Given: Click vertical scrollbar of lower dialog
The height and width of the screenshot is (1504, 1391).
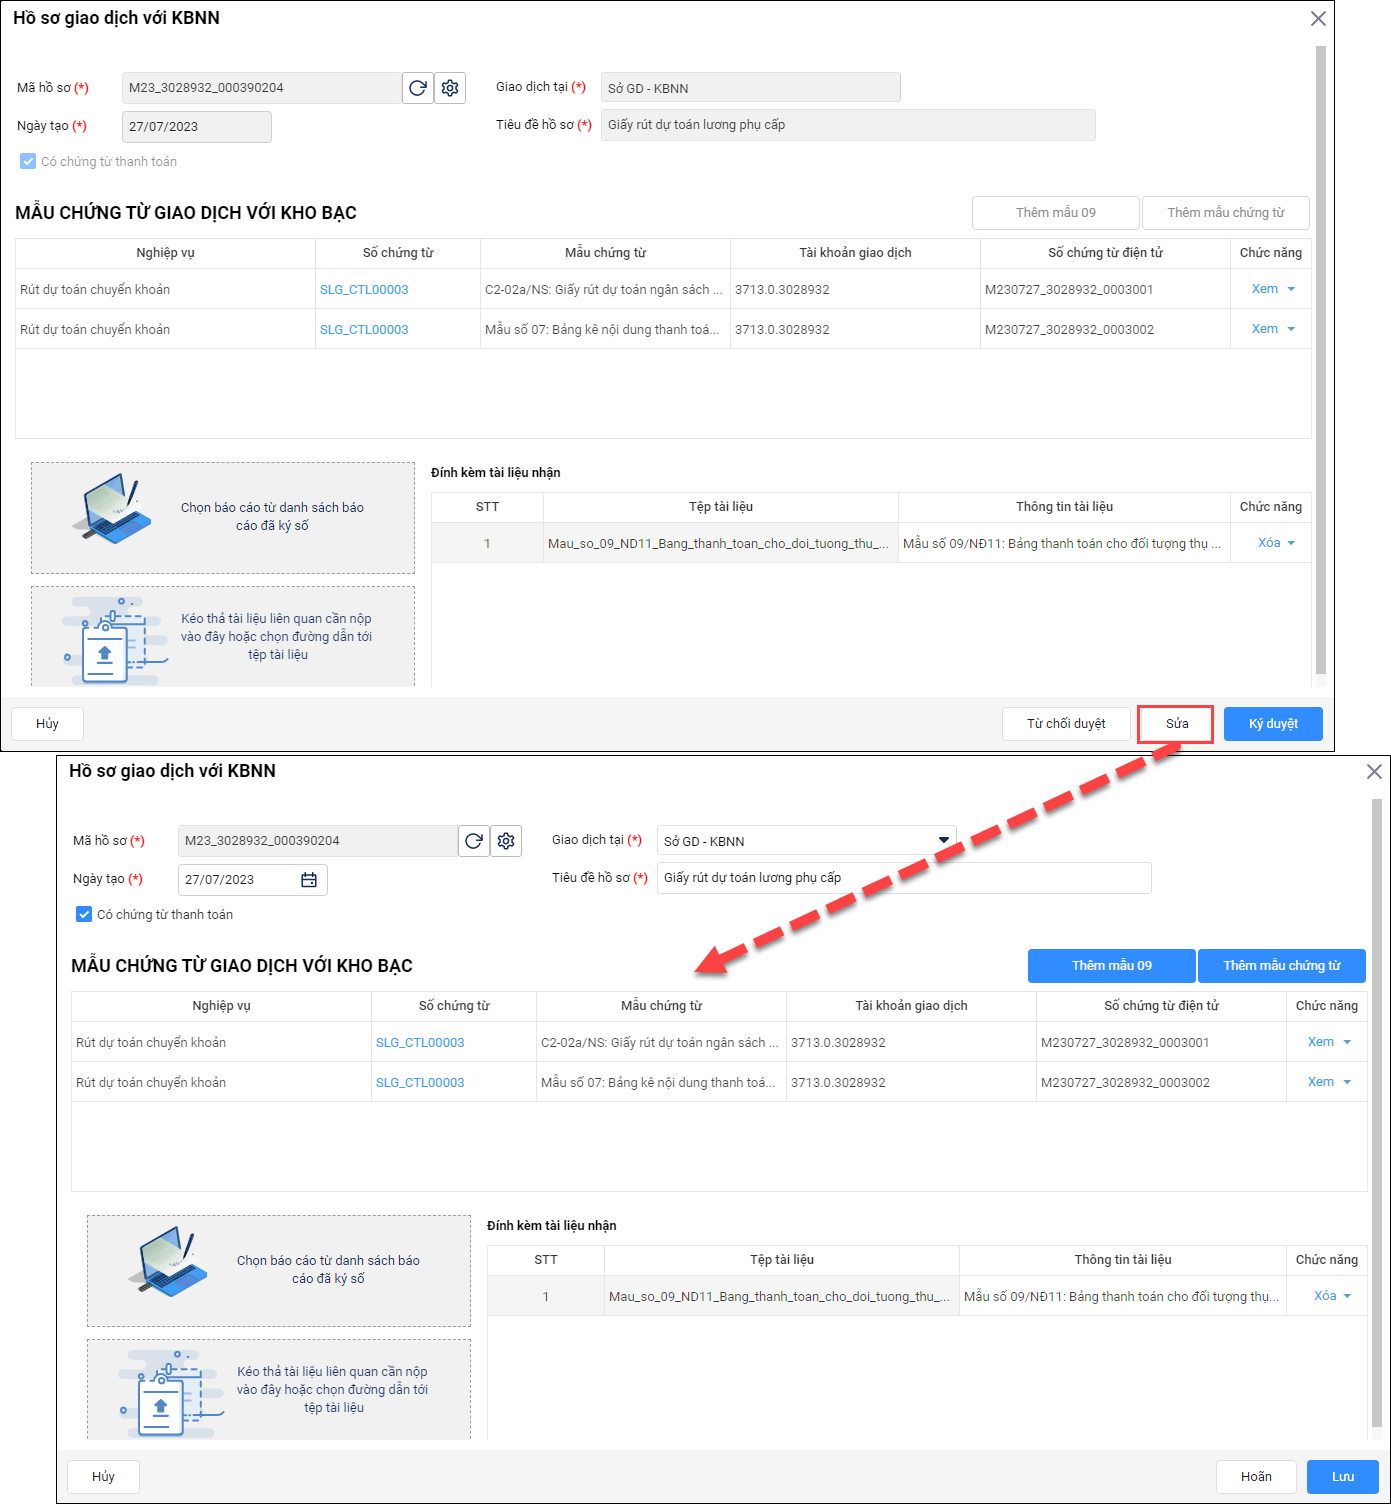Looking at the screenshot, I should coord(1377,1113).
